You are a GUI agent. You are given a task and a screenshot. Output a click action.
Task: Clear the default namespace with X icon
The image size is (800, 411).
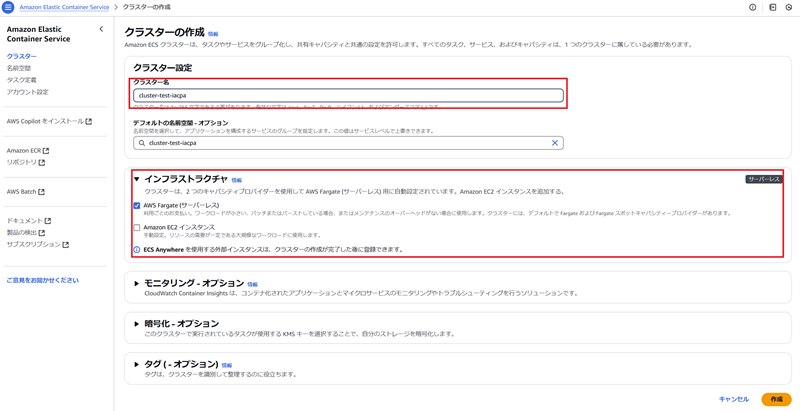[x=555, y=143]
